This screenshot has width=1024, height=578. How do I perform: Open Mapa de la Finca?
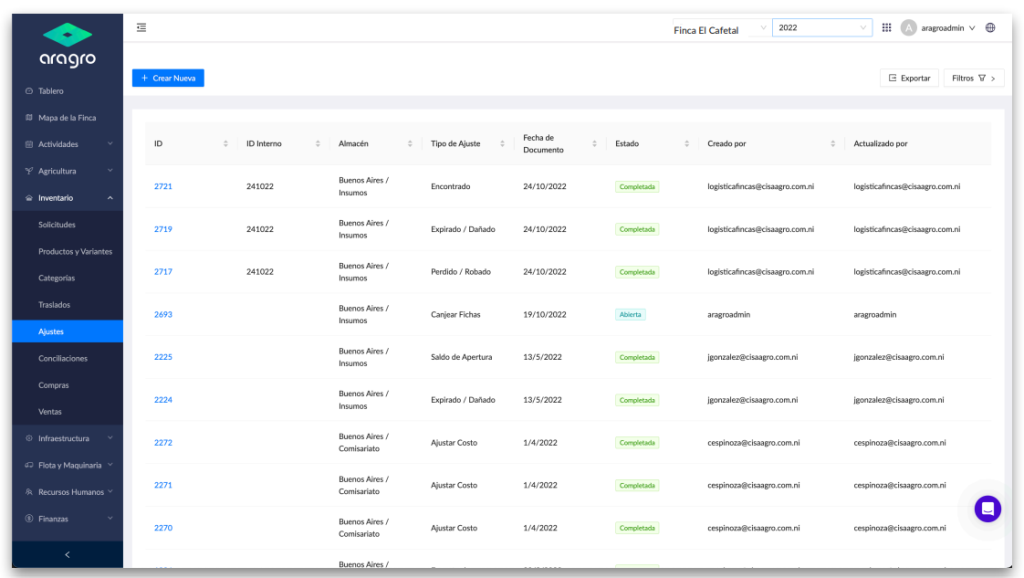[67, 118]
